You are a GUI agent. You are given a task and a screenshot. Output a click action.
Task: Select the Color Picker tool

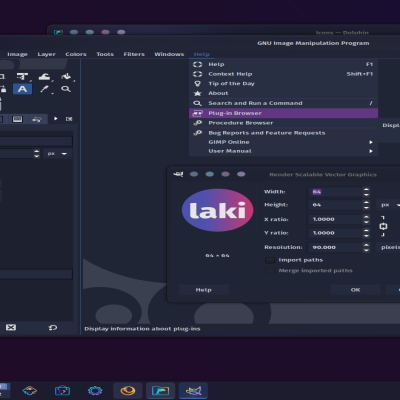tap(45, 89)
